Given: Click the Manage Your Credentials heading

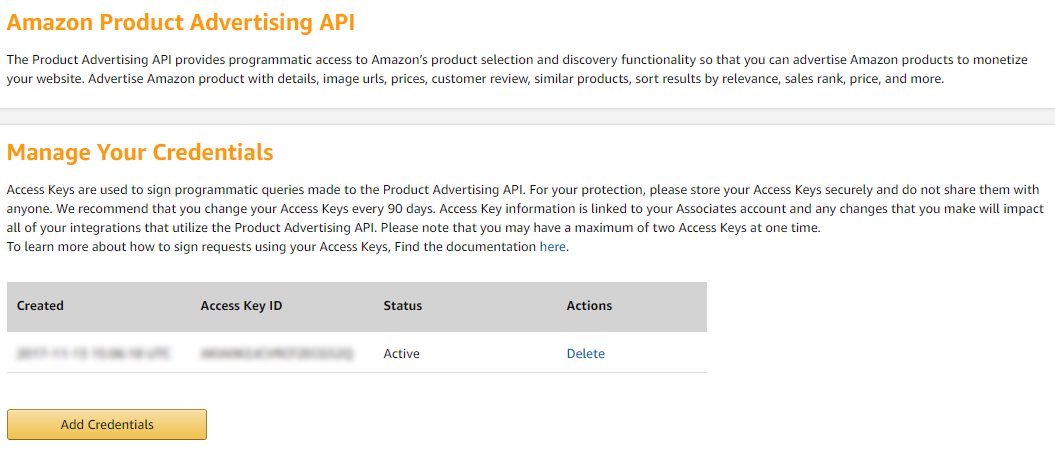Looking at the screenshot, I should pyautogui.click(x=140, y=152).
